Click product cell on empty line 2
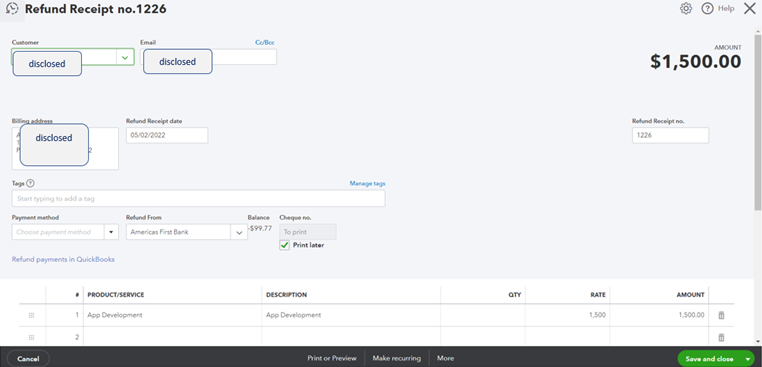 click(173, 337)
